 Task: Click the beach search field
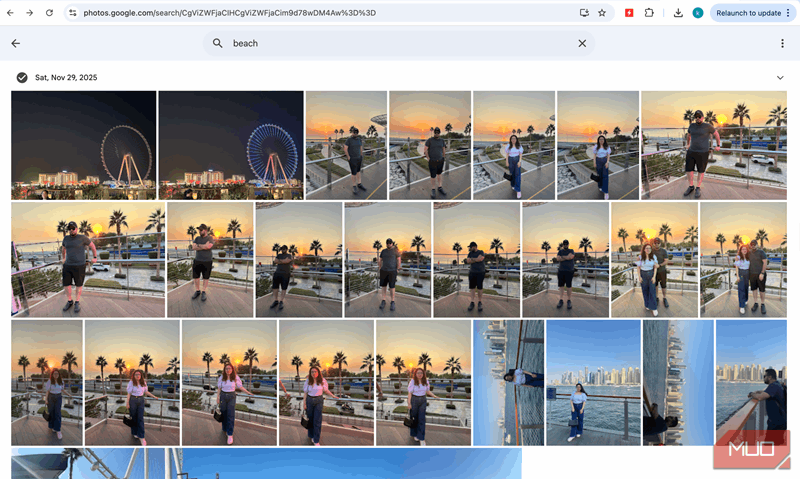(399, 43)
